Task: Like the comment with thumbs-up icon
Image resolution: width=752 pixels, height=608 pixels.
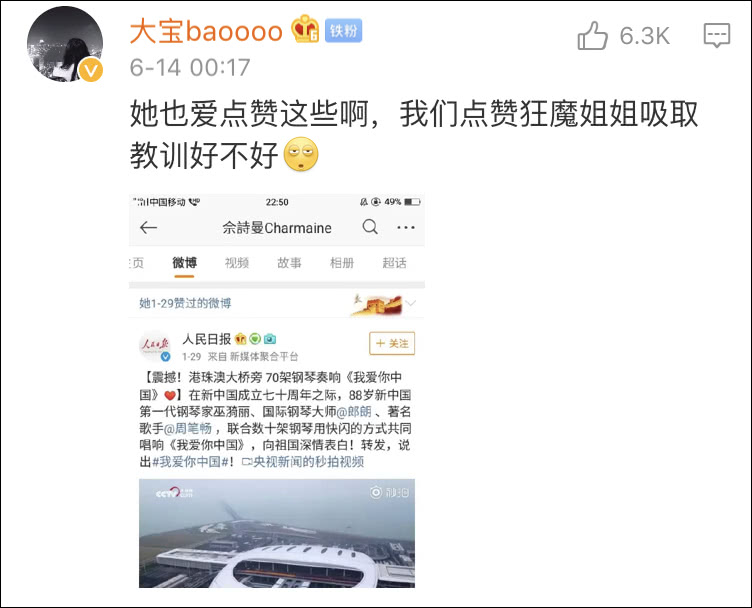Action: [x=592, y=35]
